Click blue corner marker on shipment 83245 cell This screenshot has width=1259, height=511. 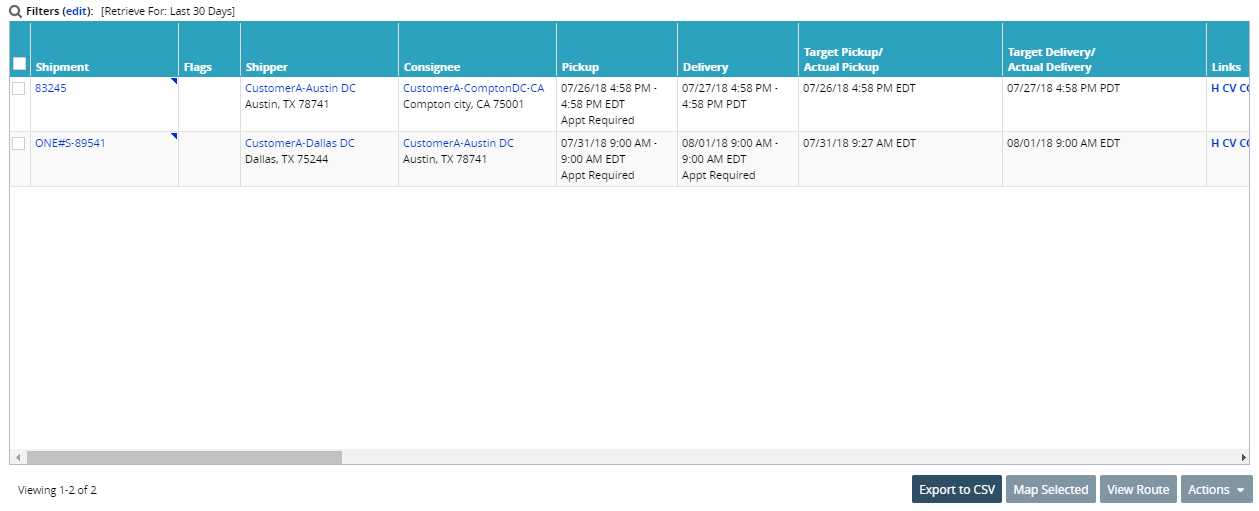[174, 81]
